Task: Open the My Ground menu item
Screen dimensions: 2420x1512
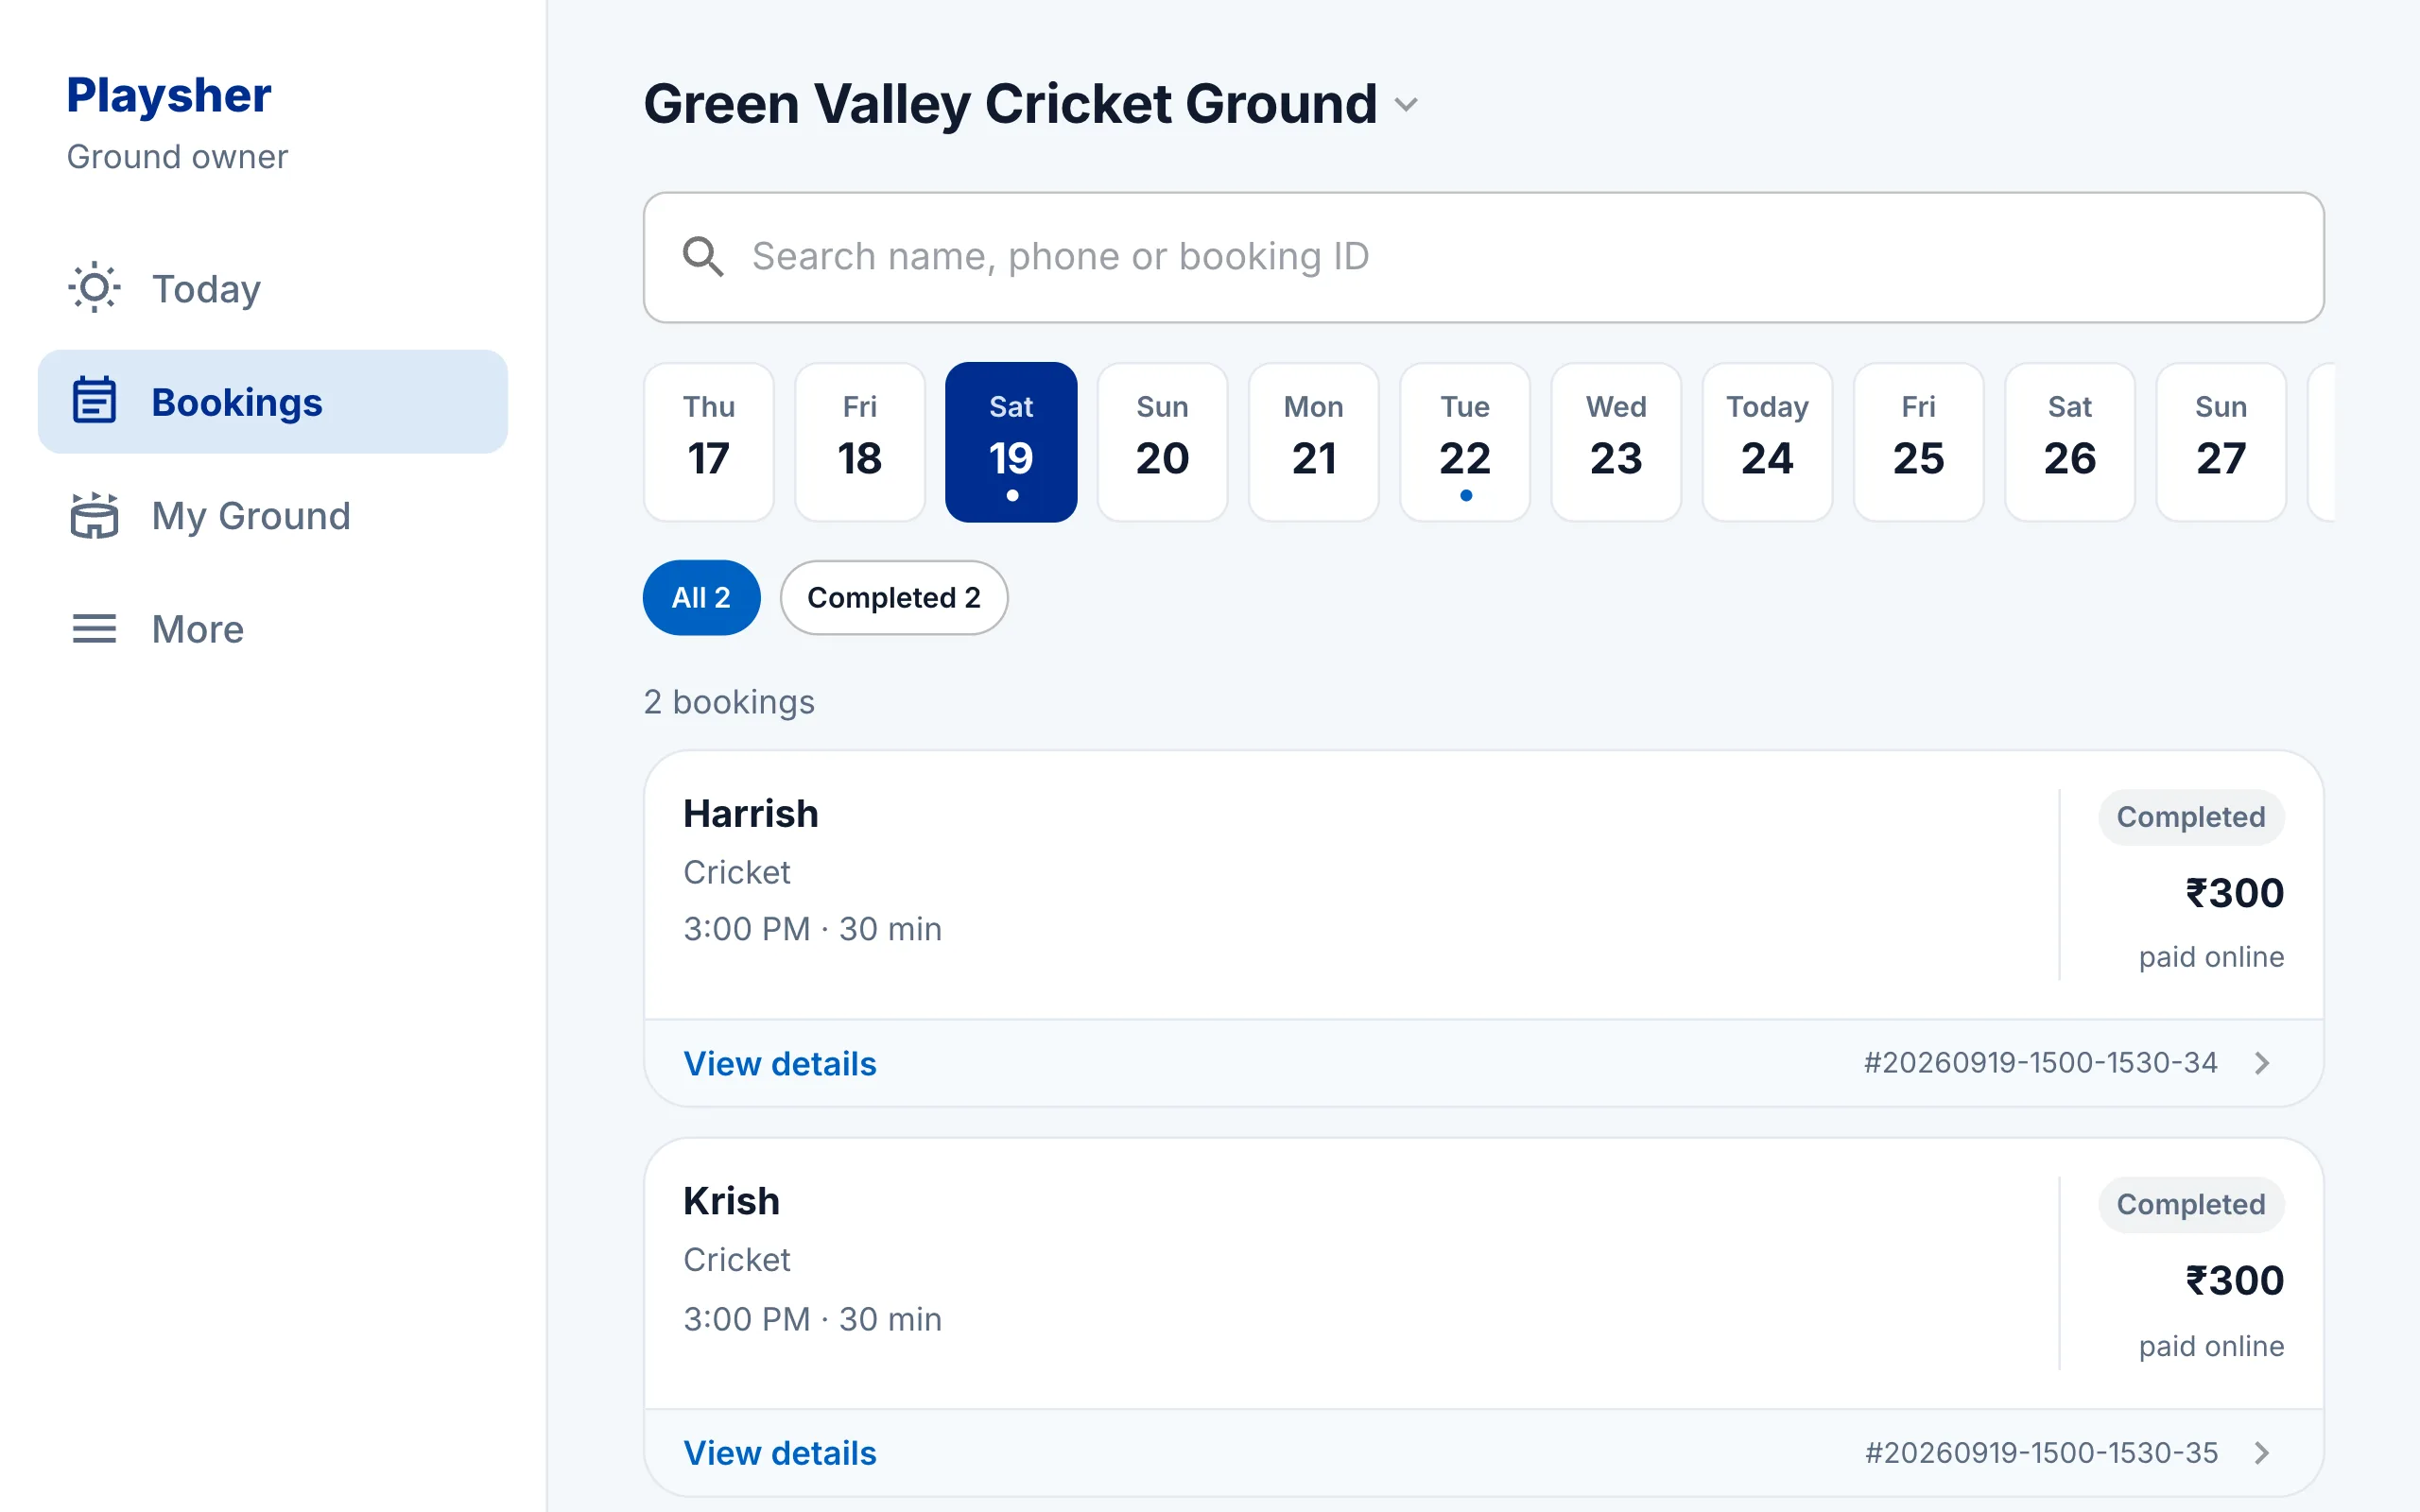Action: pyautogui.click(x=273, y=515)
